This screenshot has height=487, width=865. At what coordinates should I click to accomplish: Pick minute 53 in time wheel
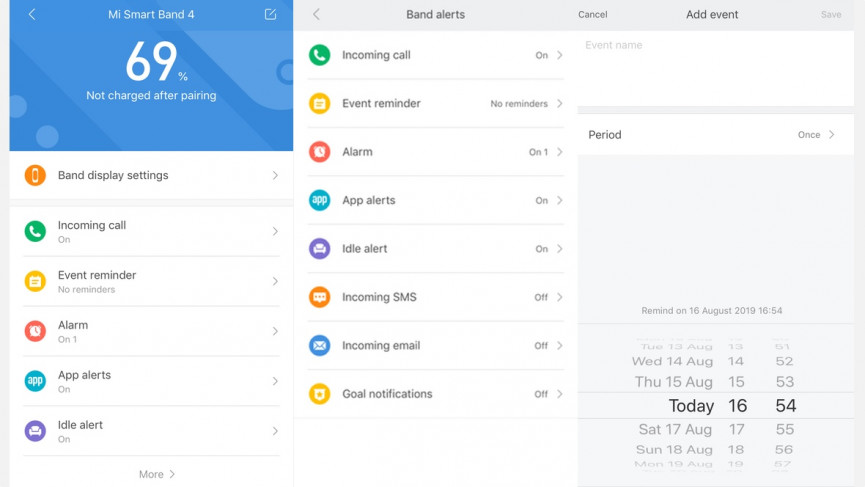(784, 382)
